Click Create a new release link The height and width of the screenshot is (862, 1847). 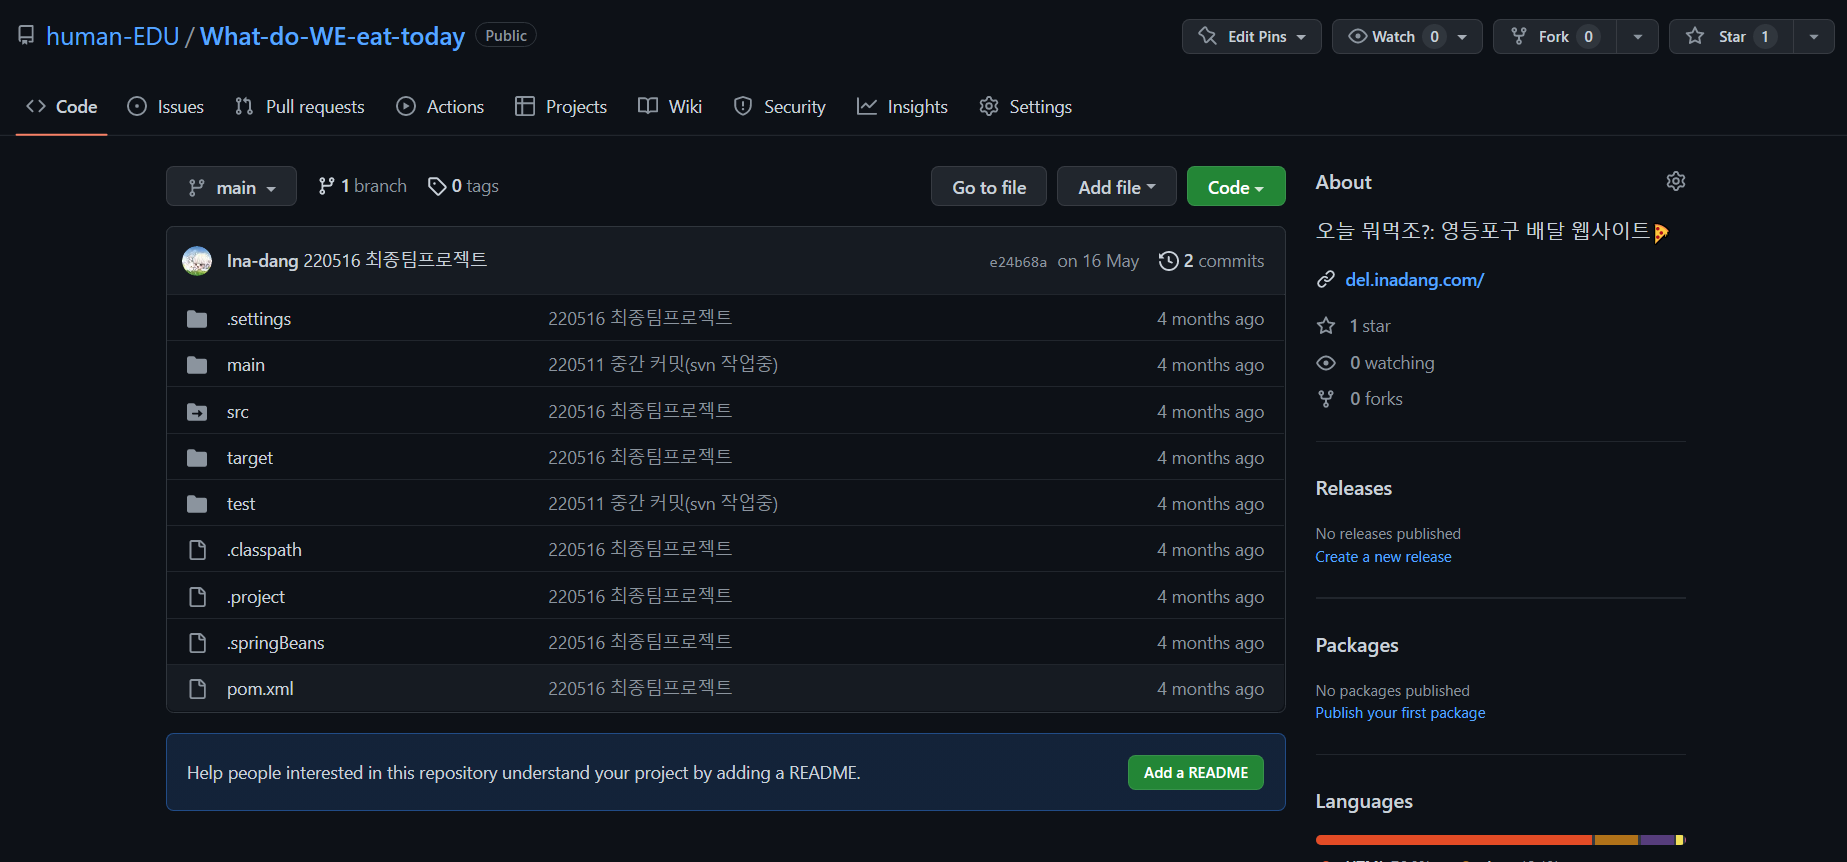pos(1383,557)
